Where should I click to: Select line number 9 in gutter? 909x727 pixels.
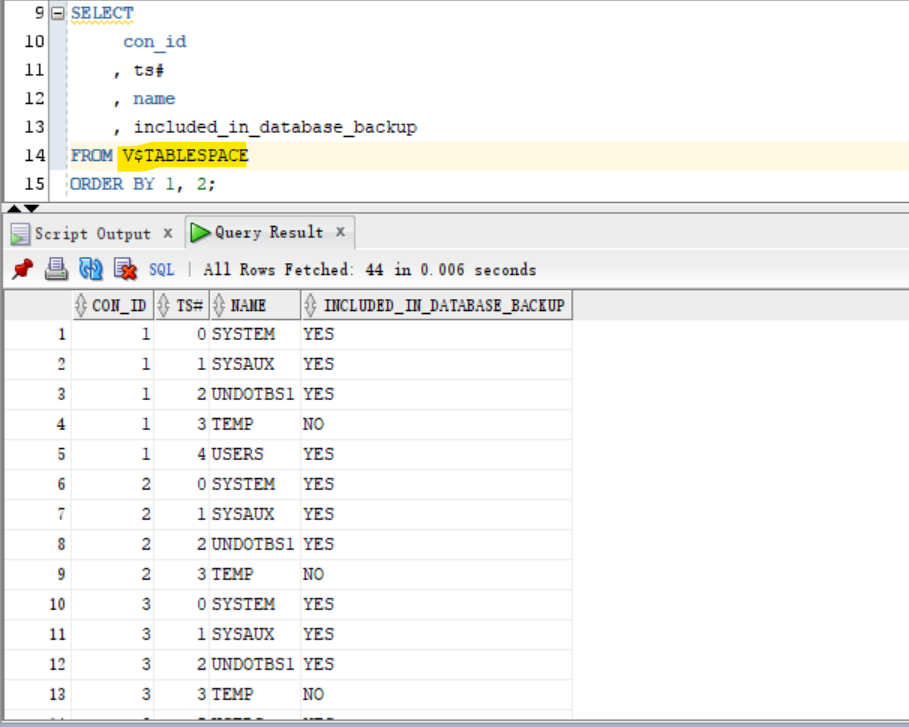[39, 13]
